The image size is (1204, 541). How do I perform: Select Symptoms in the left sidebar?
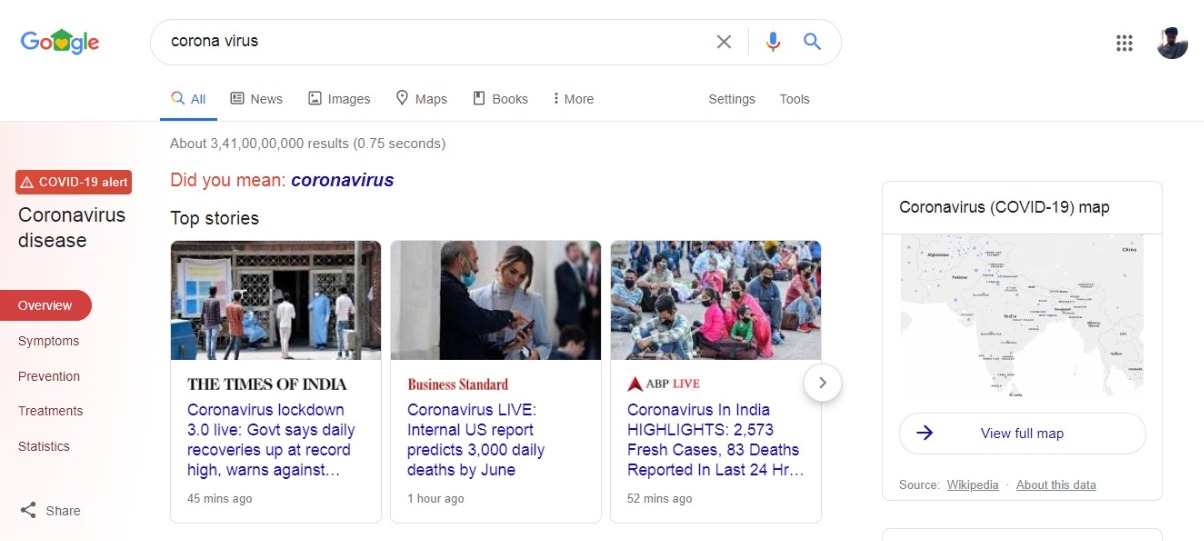(48, 341)
